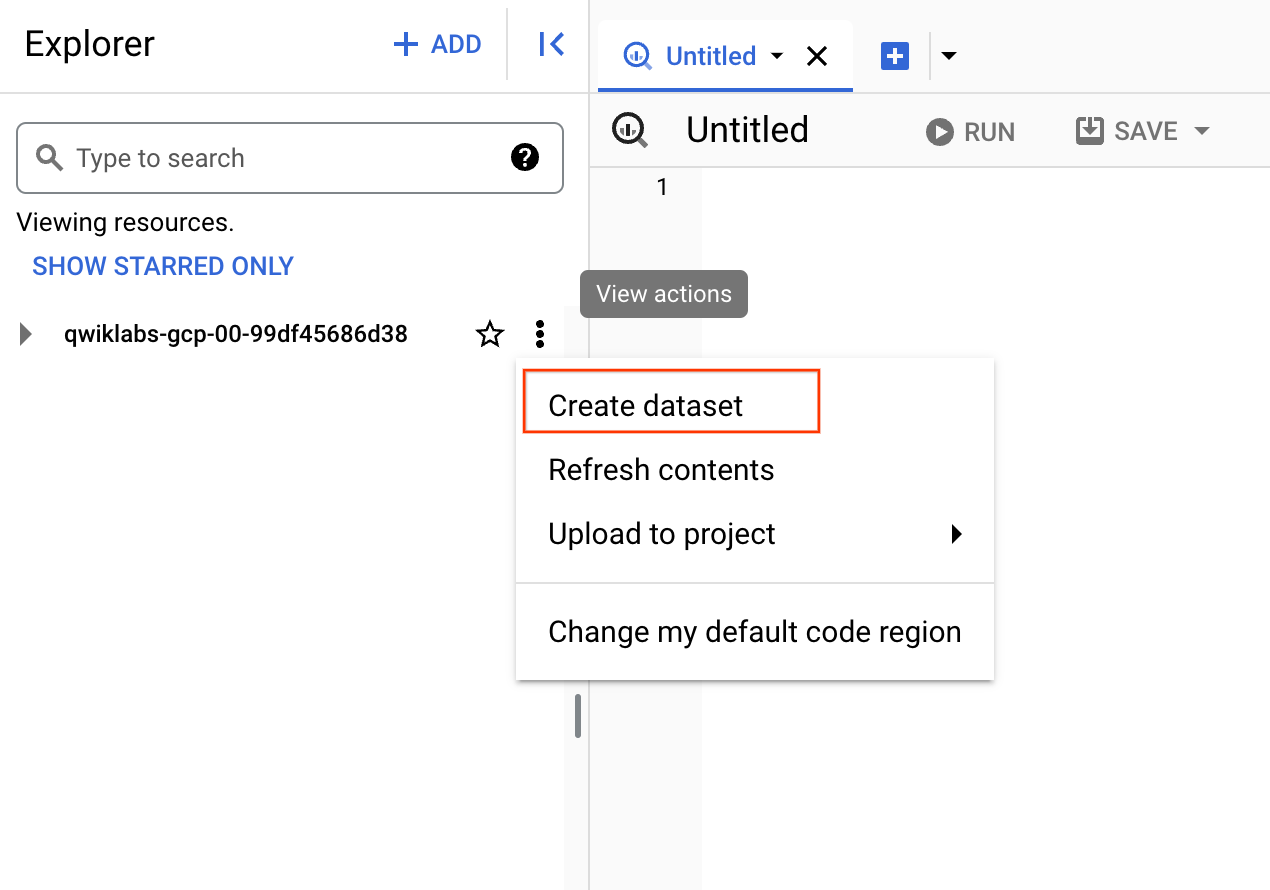Collapse the Explorer panel
Viewport: 1270px width, 890px height.
[549, 44]
